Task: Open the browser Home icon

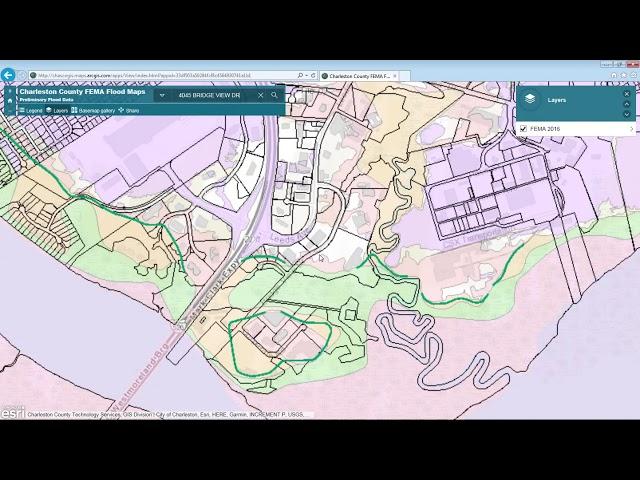Action: tap(613, 75)
